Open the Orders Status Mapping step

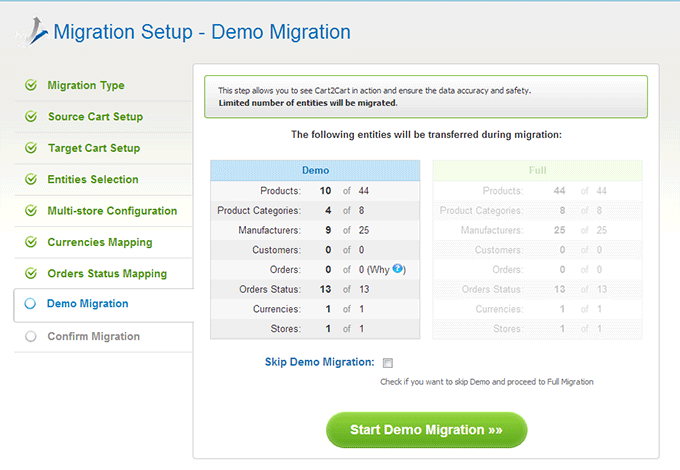click(x=107, y=274)
